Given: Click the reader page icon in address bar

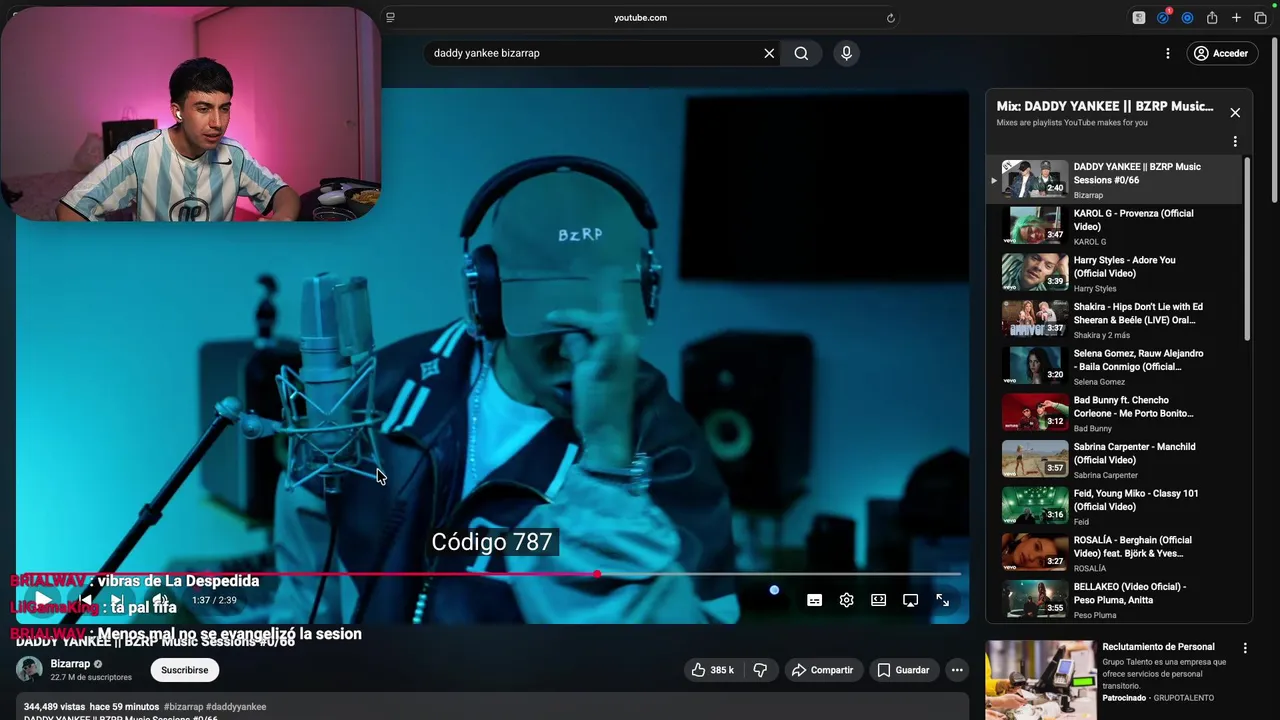Looking at the screenshot, I should (390, 17).
